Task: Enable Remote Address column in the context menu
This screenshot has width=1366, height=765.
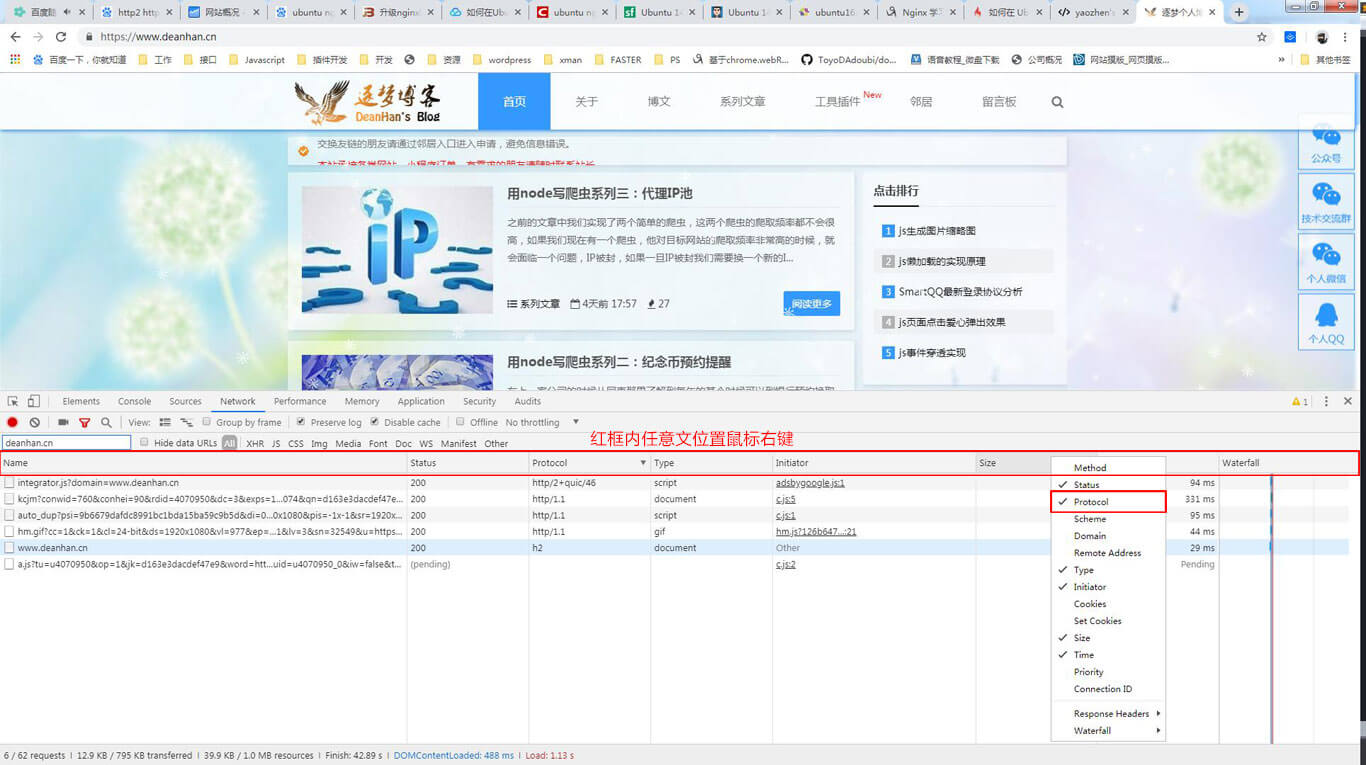Action: pos(1108,553)
